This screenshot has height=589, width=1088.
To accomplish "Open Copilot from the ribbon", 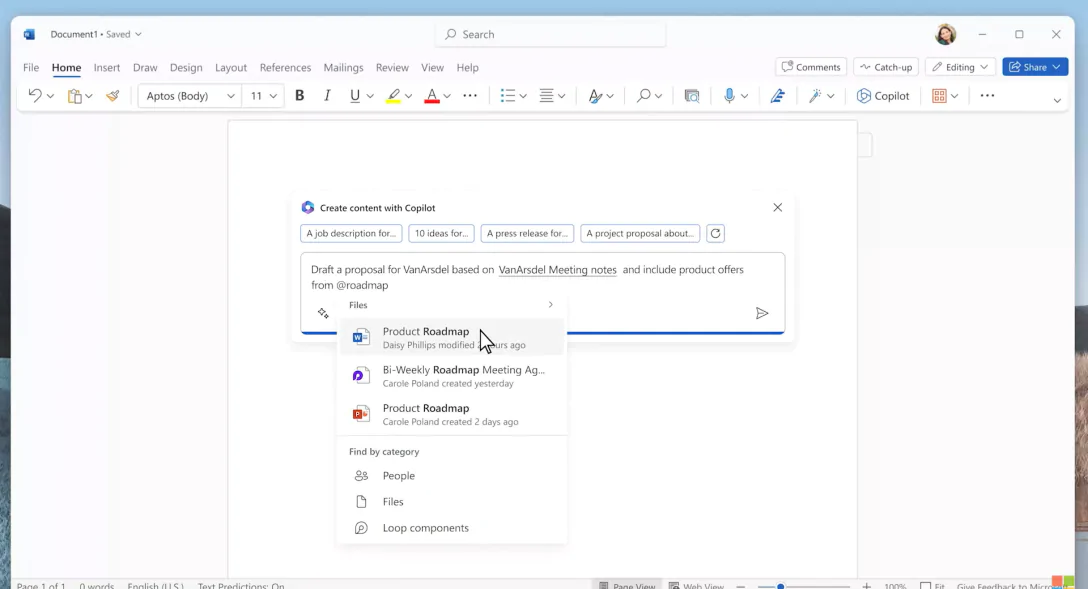I will (883, 96).
